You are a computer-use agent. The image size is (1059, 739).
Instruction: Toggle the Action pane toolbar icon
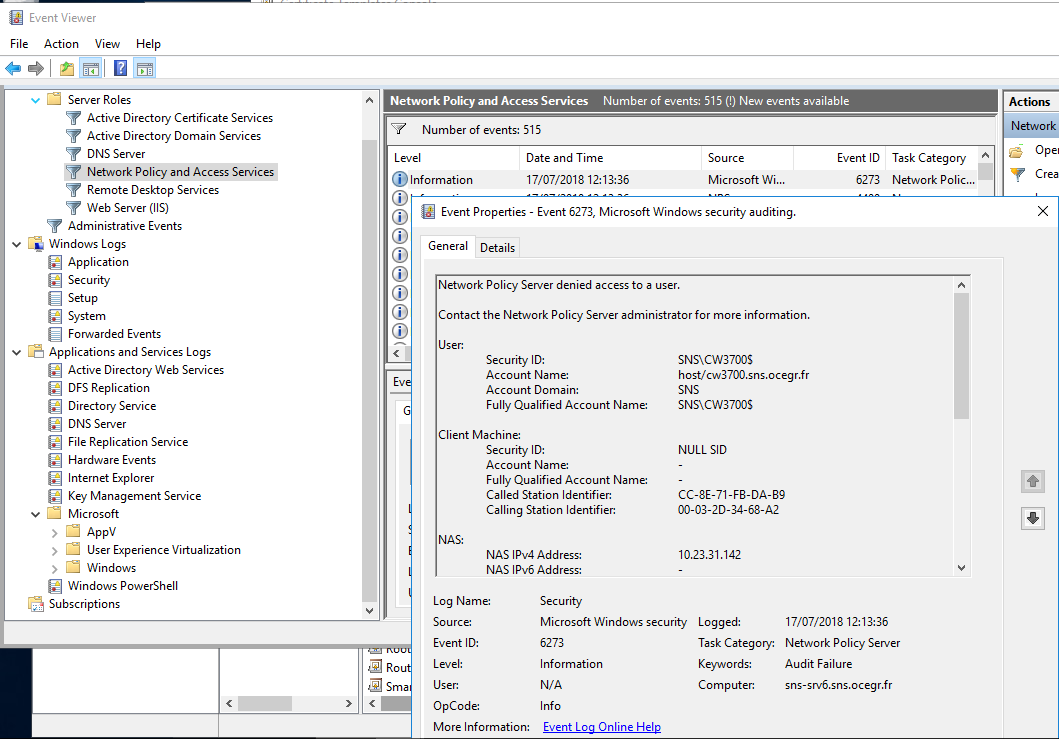[x=145, y=68]
